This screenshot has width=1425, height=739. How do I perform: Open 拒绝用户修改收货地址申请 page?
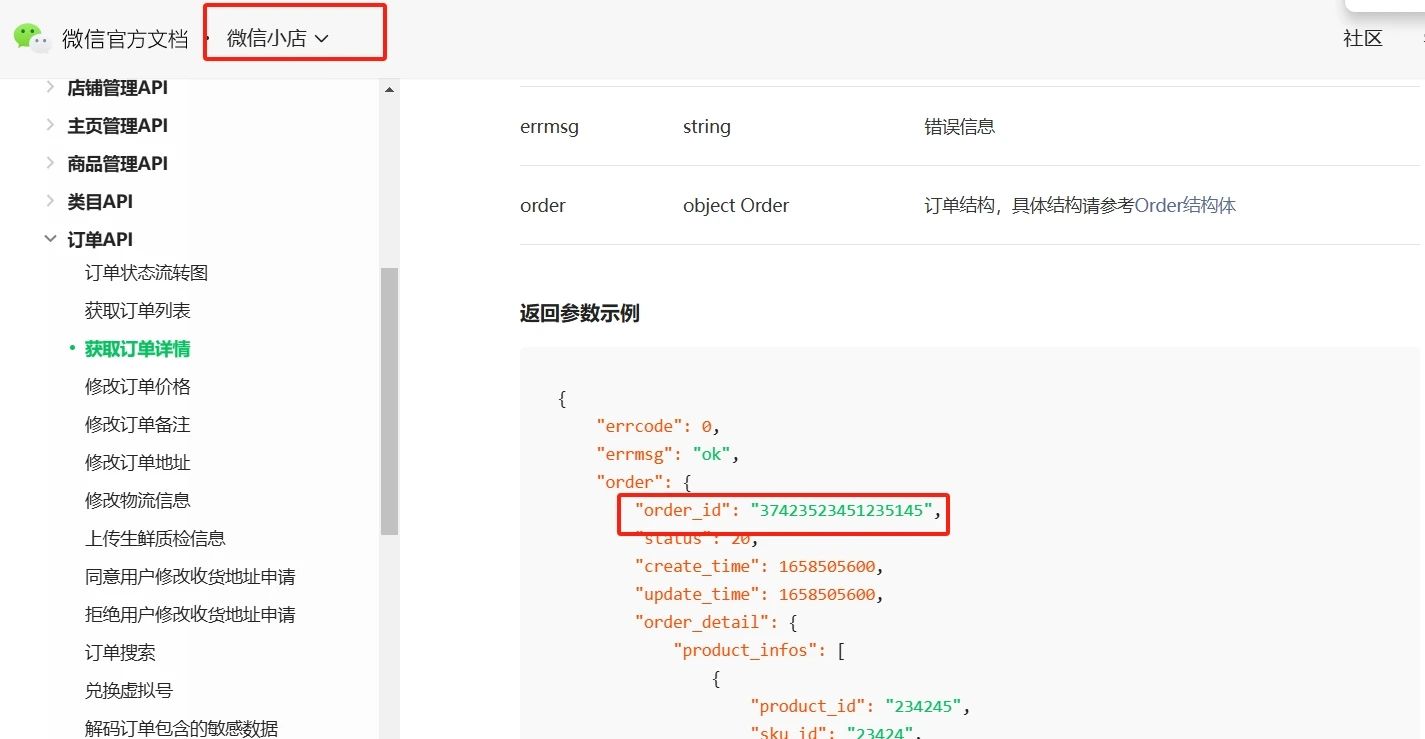tap(190, 615)
